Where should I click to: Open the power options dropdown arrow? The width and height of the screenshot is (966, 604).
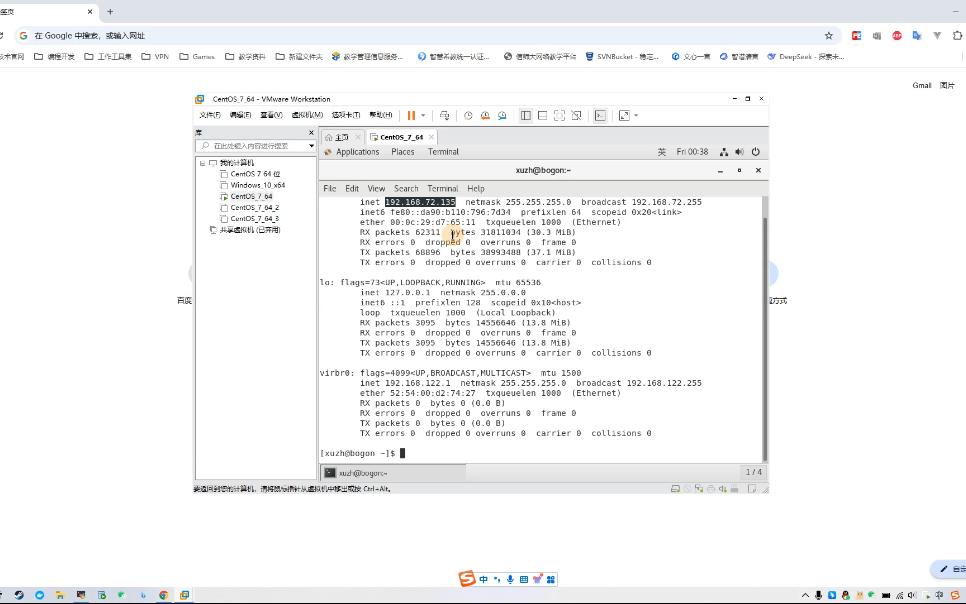[421, 115]
